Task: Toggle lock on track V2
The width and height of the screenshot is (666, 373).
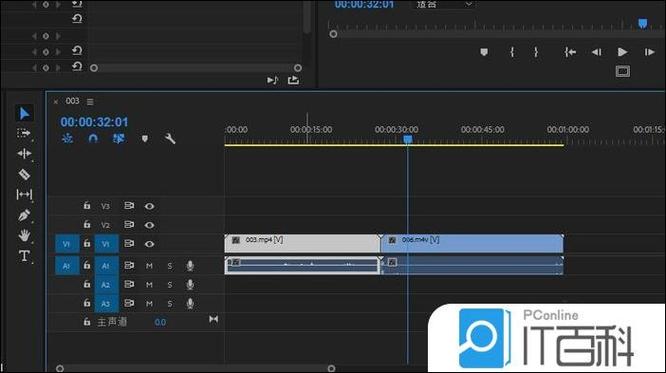Action: pyautogui.click(x=87, y=224)
